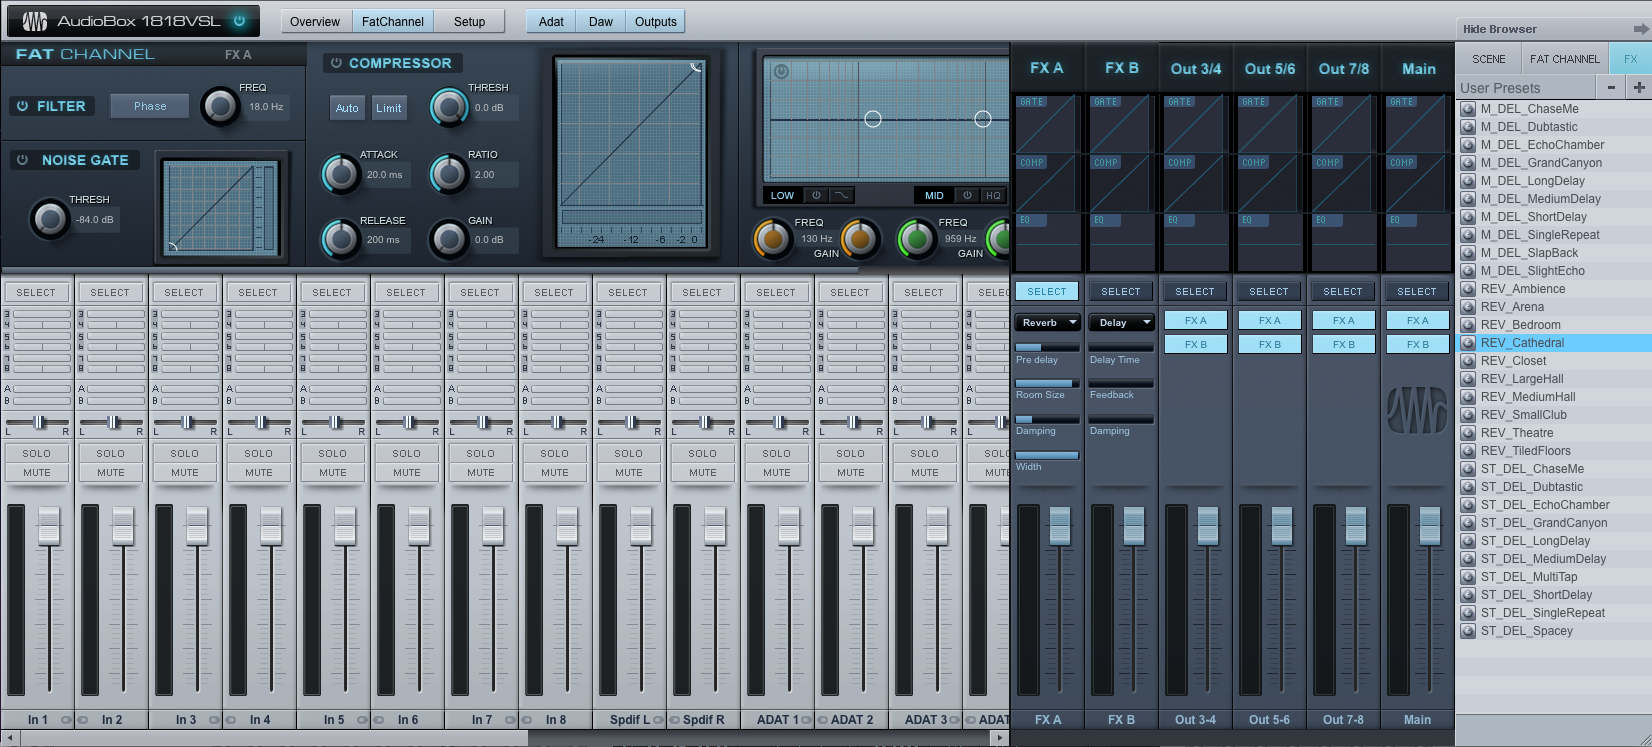Select the M_DEL_SlapBack preset

[x=1555, y=253]
